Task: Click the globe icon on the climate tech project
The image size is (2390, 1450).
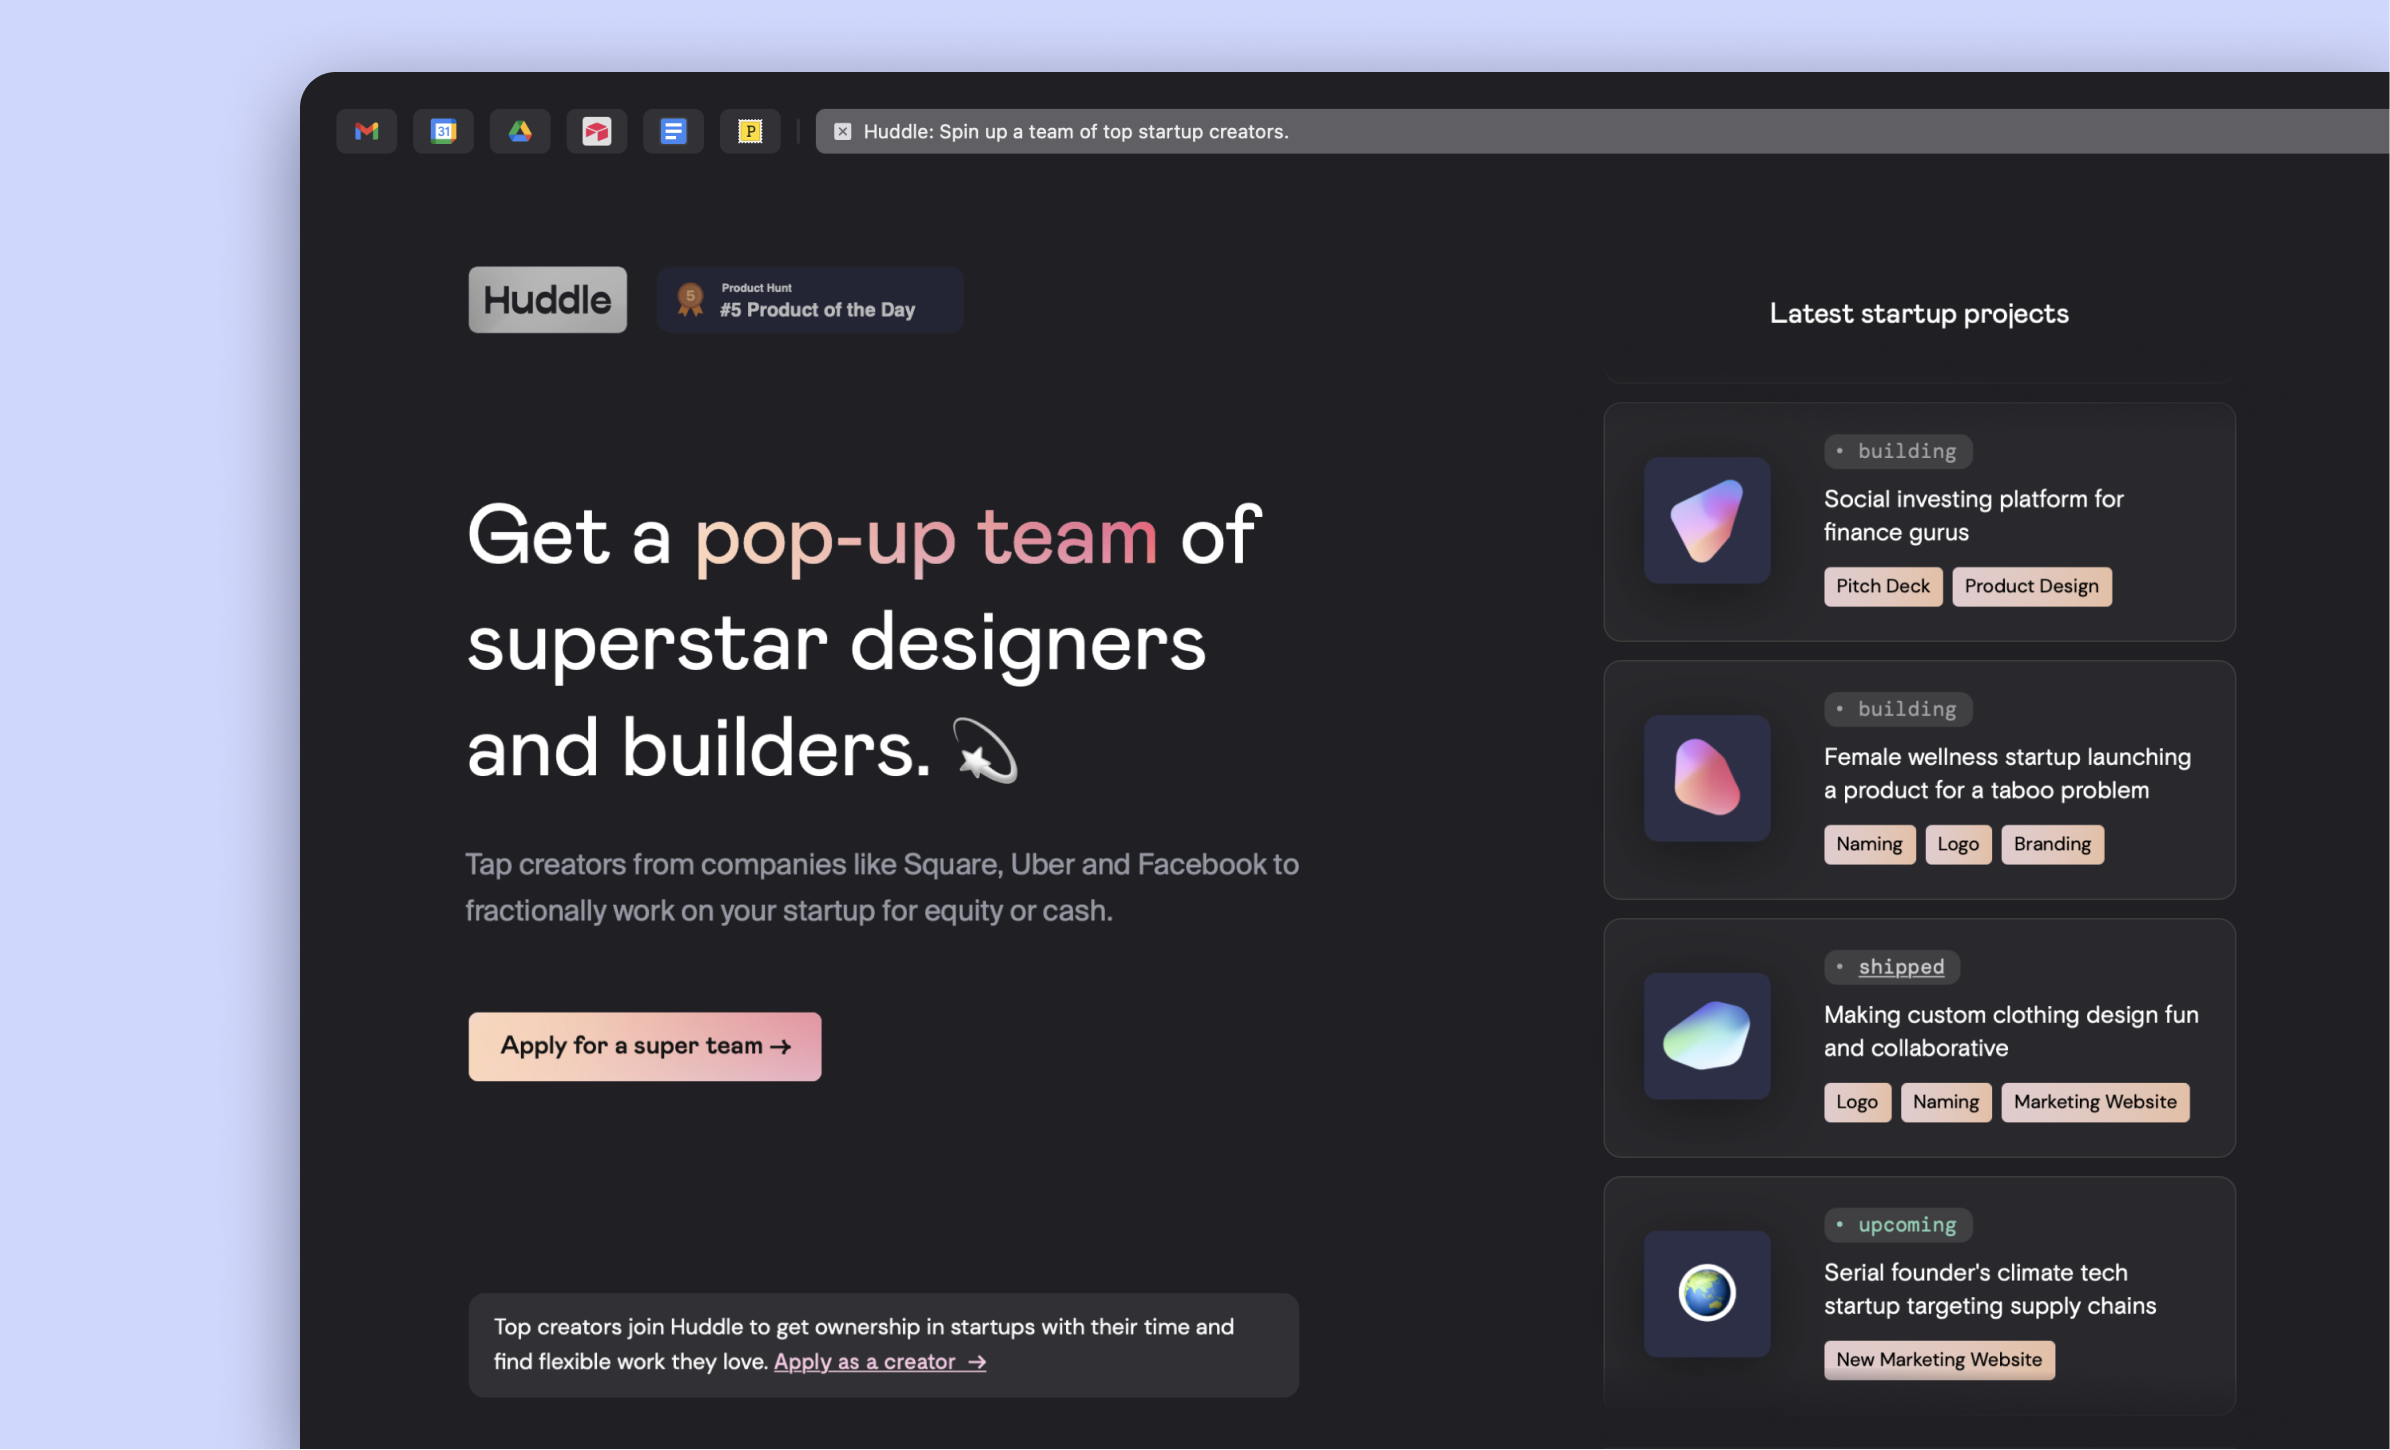Action: tap(1706, 1294)
